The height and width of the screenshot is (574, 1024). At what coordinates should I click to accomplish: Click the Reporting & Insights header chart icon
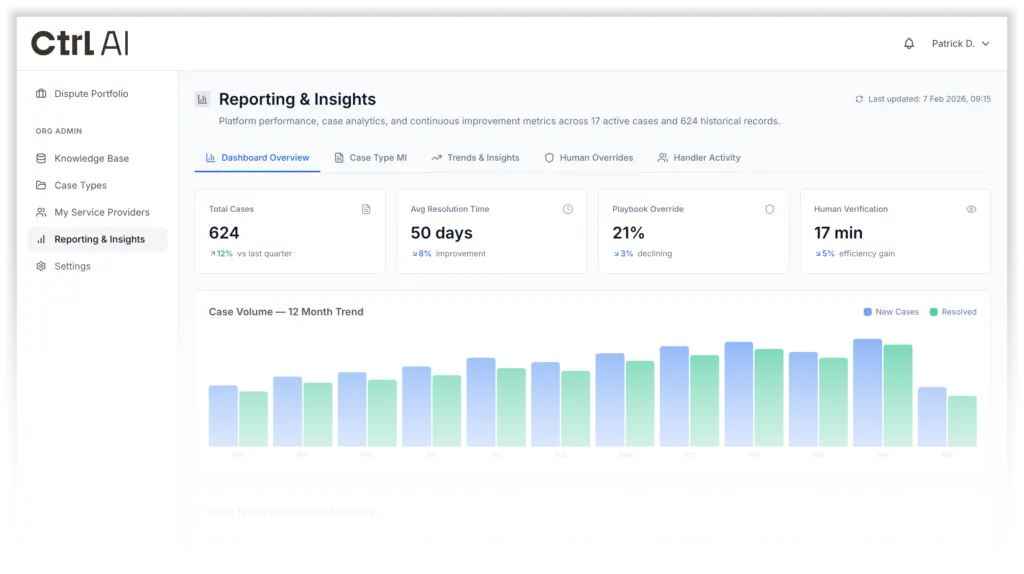(203, 99)
